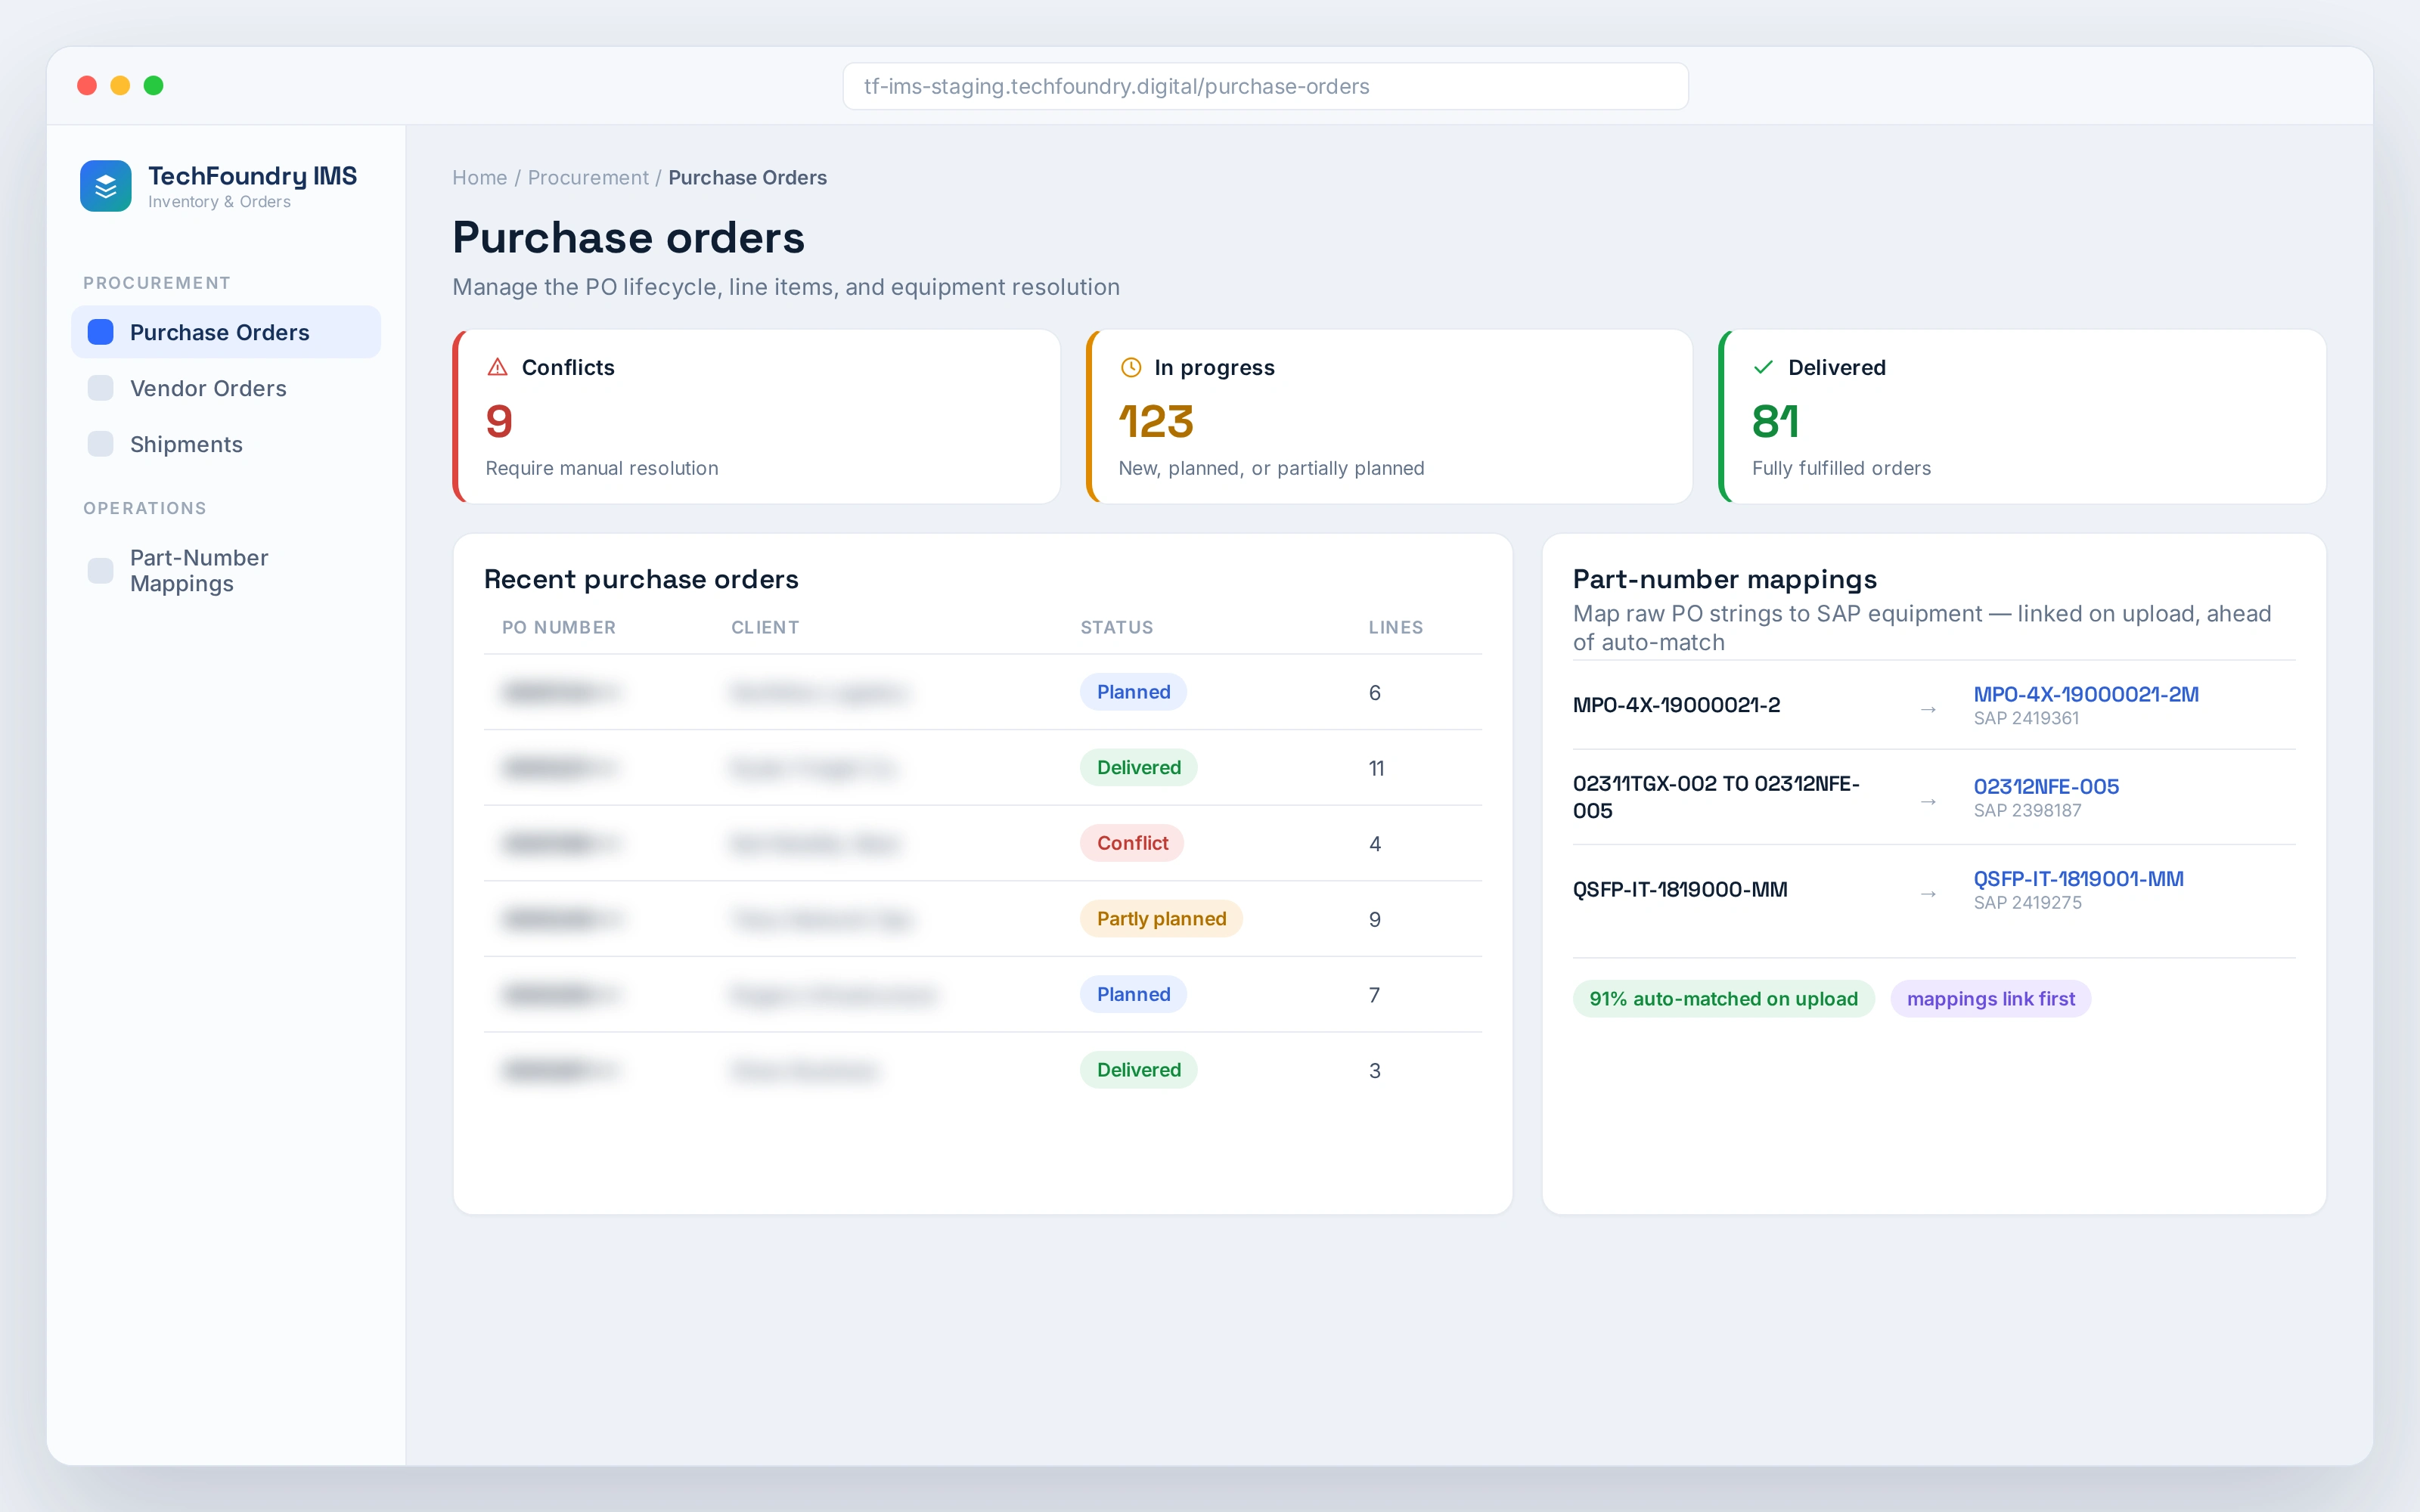The width and height of the screenshot is (2420, 1512).
Task: Open the MPO-4X-19000021-2M mapping link
Action: (x=2085, y=694)
